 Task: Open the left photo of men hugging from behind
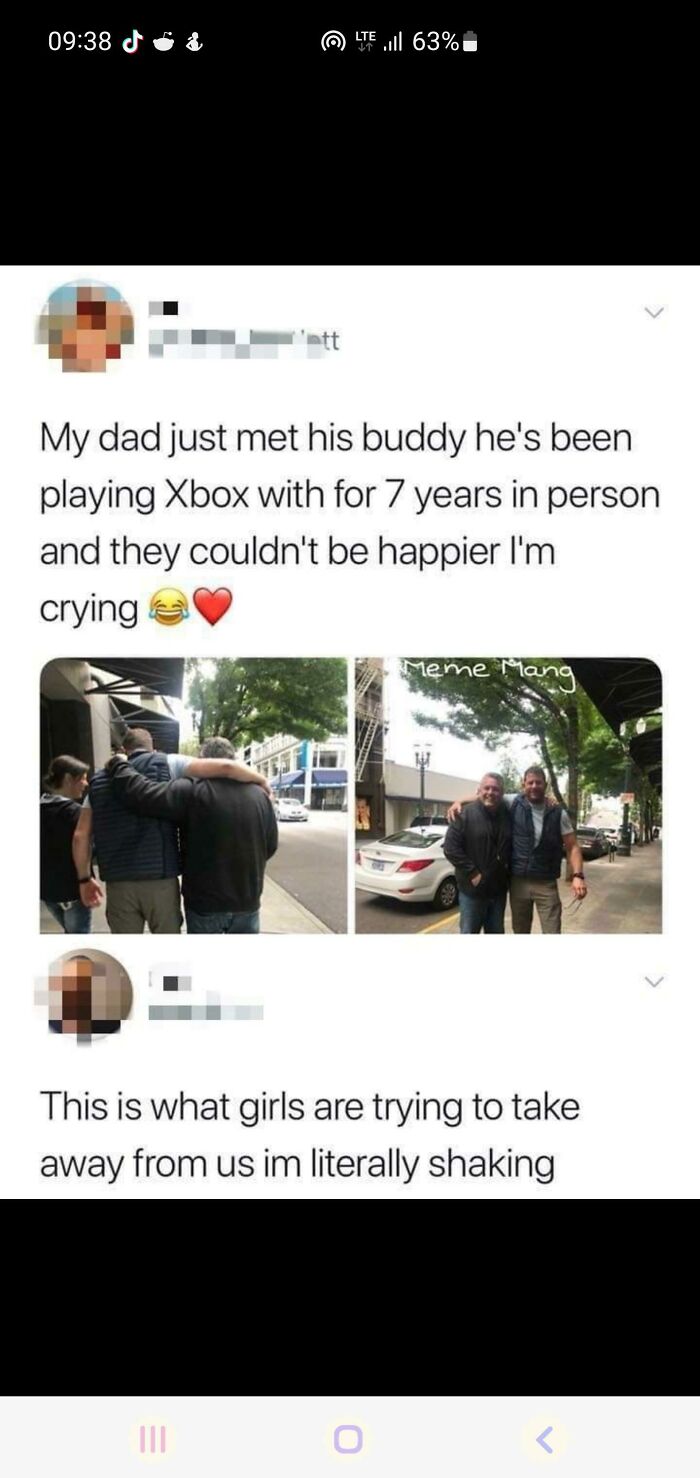[x=193, y=795]
